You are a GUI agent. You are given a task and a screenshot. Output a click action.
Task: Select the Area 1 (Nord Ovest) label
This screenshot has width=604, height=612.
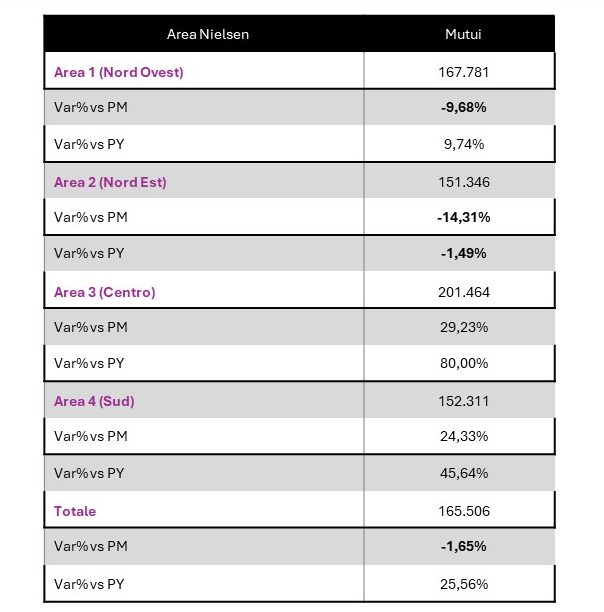click(x=119, y=72)
